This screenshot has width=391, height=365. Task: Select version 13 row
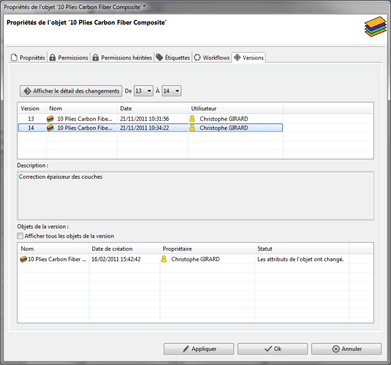[x=150, y=119]
